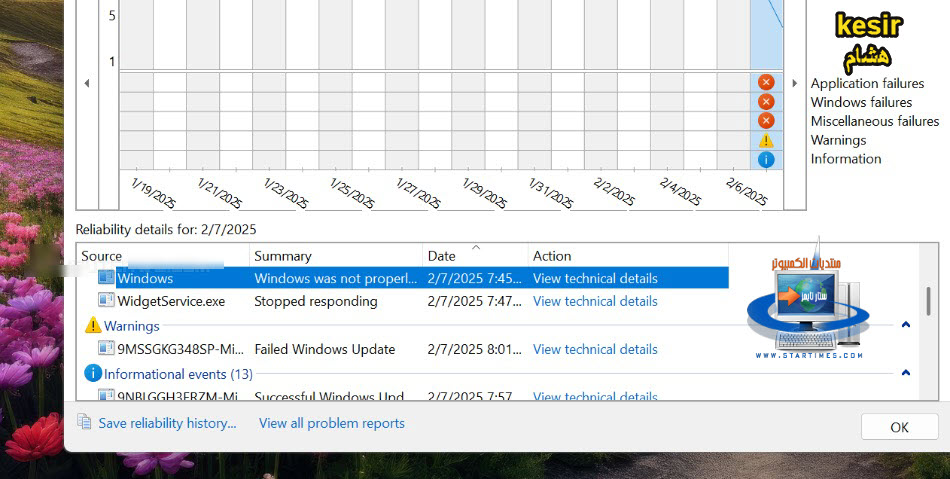This screenshot has height=479, width=950.
Task: Select the WidgetService.exe row
Action: [x=413, y=301]
